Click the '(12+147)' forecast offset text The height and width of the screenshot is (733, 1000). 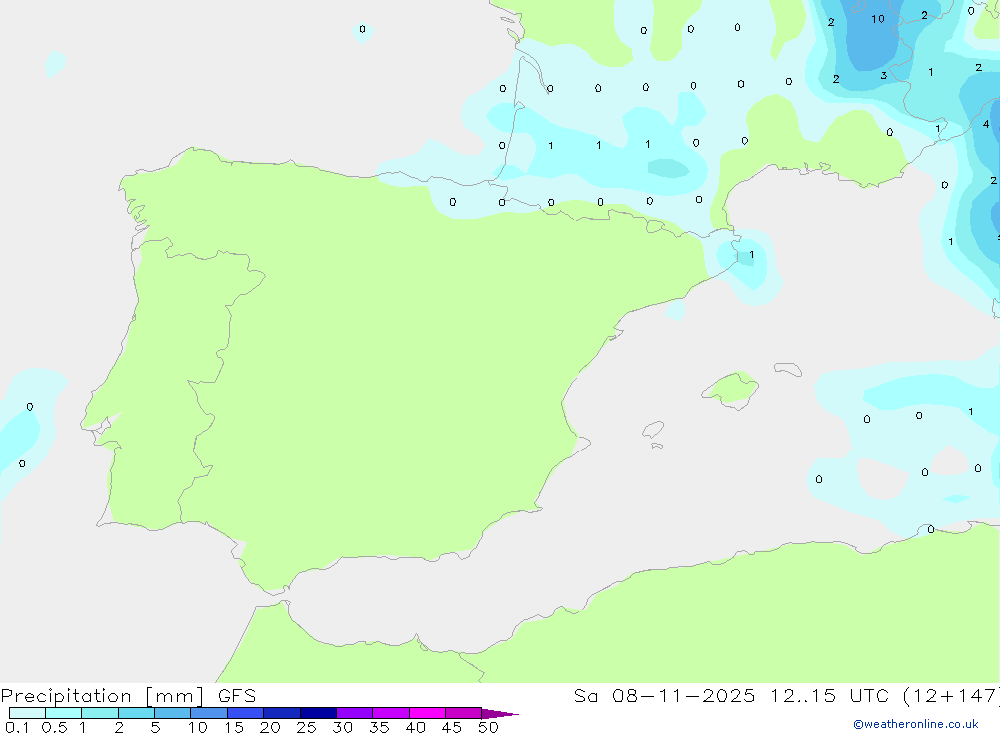952,696
